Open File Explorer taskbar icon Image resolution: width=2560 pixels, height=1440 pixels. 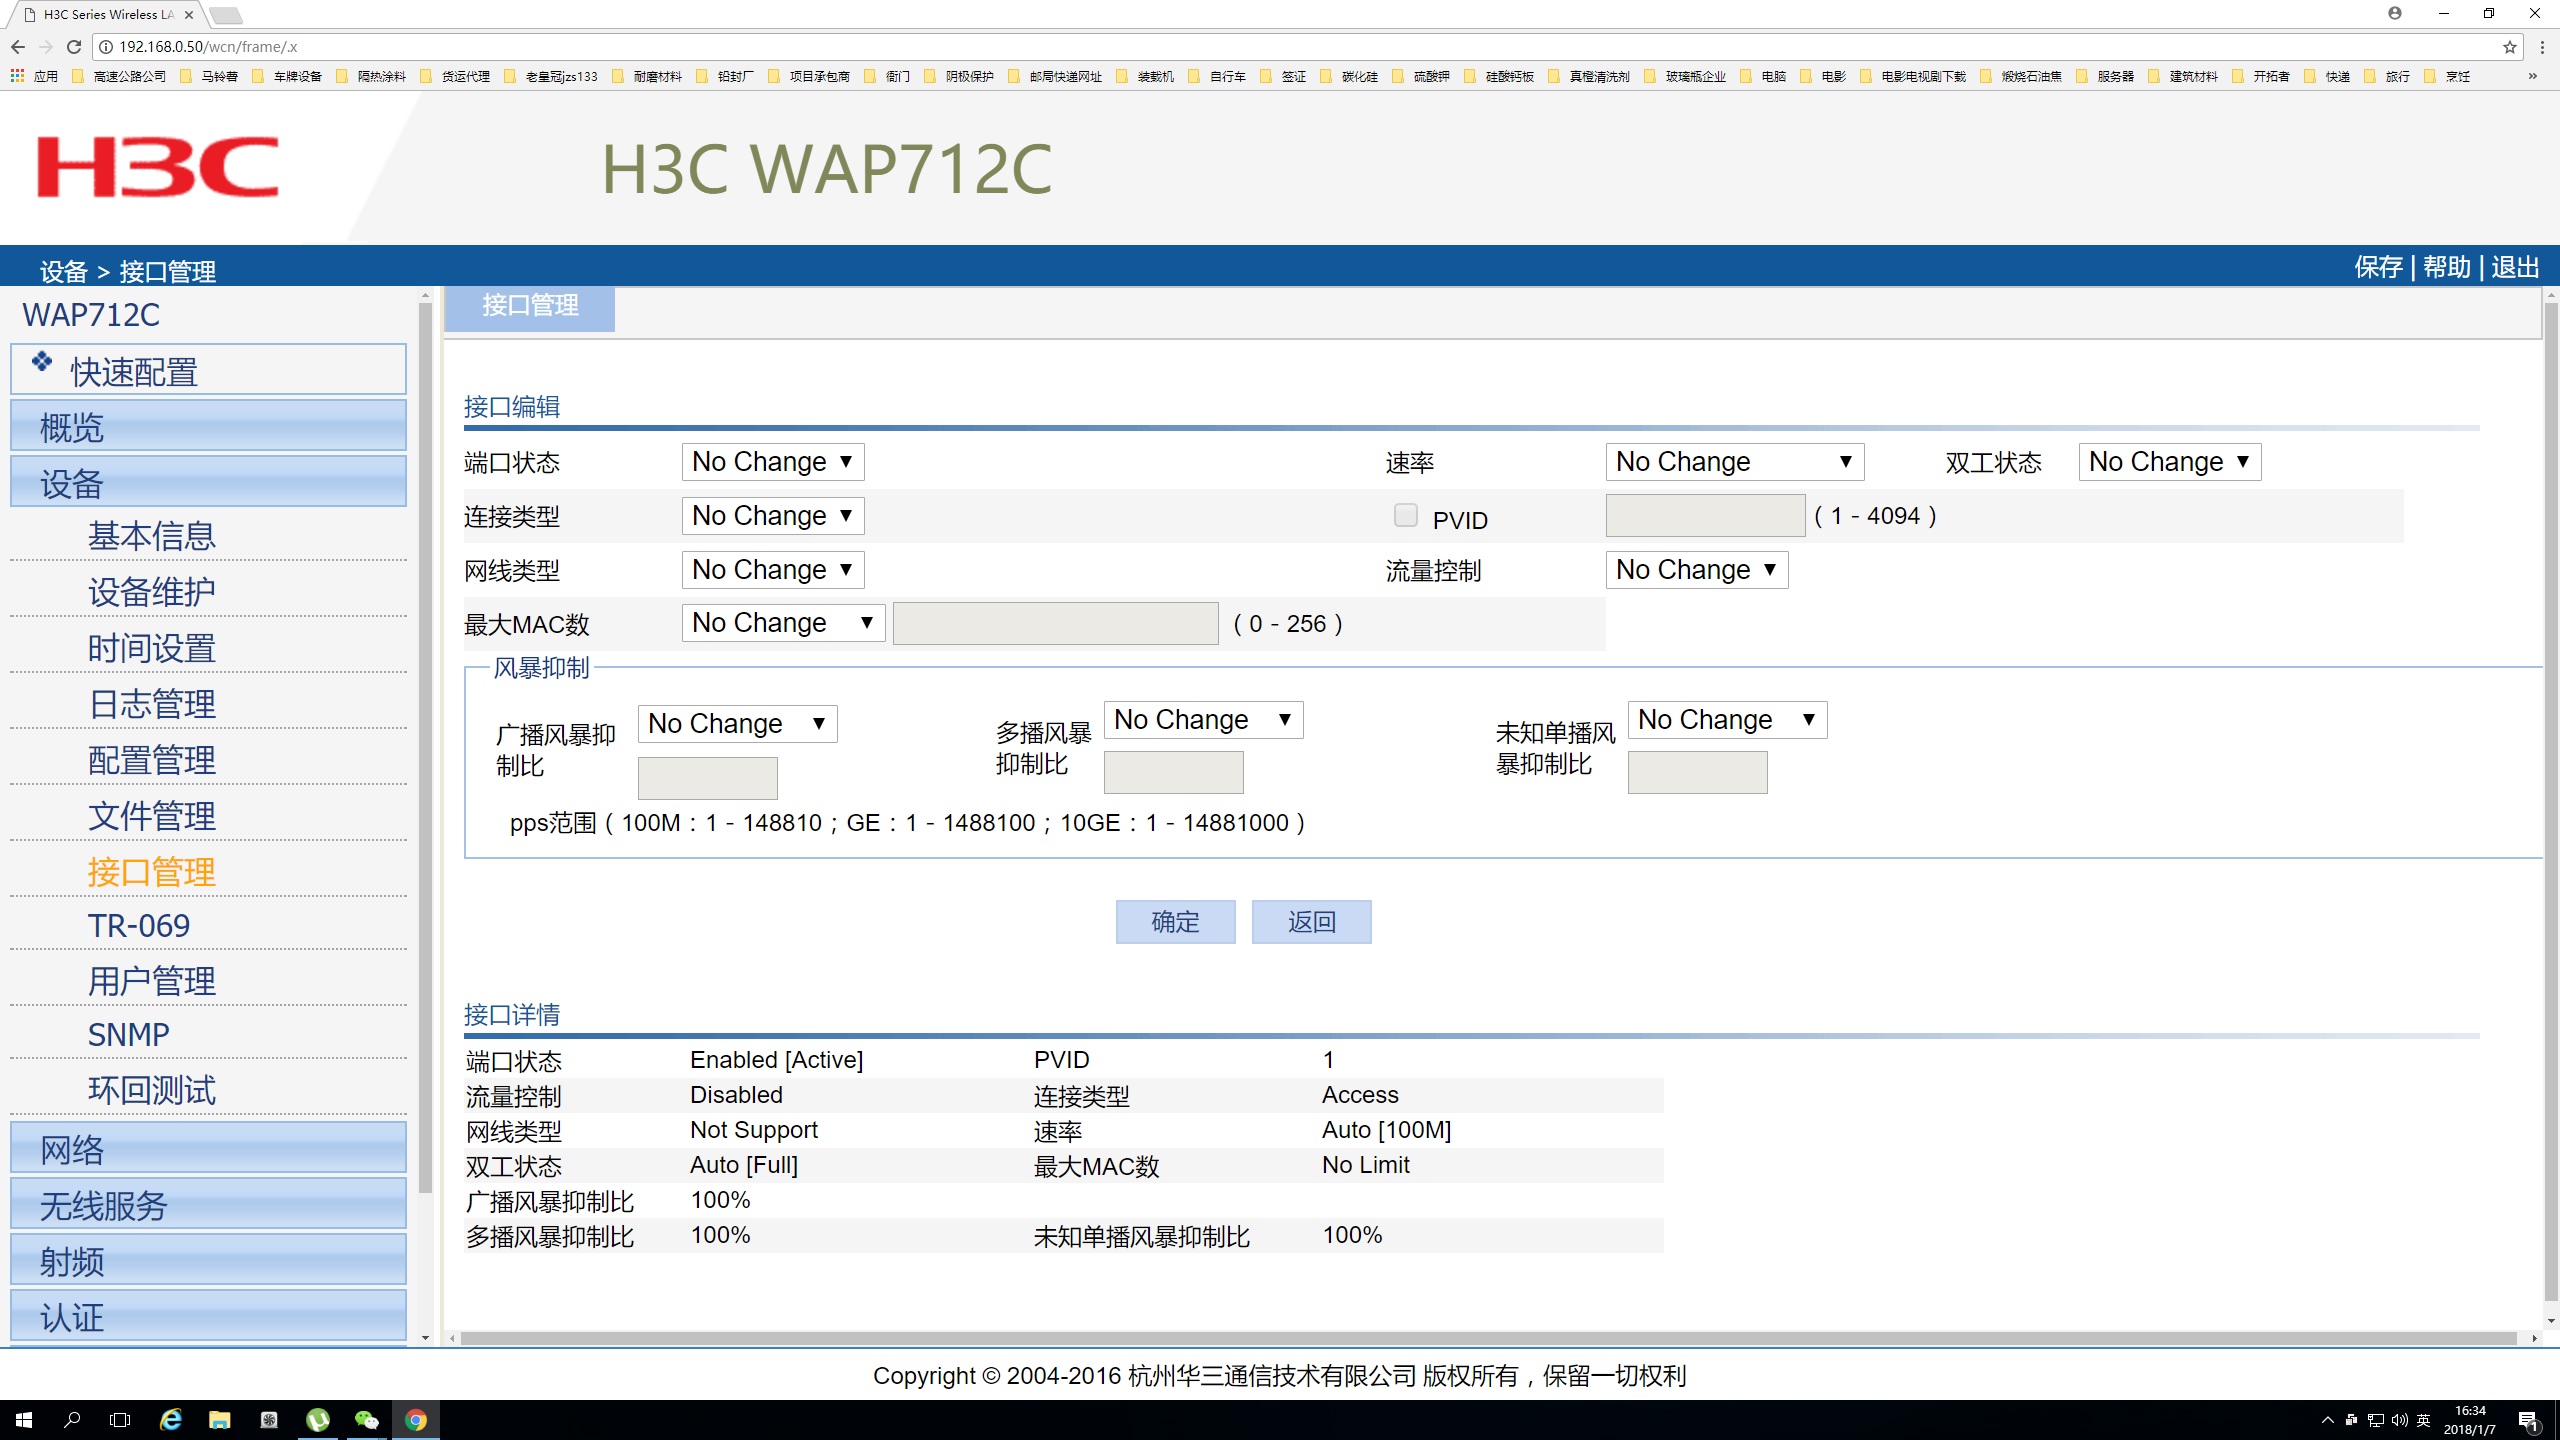pyautogui.click(x=219, y=1420)
